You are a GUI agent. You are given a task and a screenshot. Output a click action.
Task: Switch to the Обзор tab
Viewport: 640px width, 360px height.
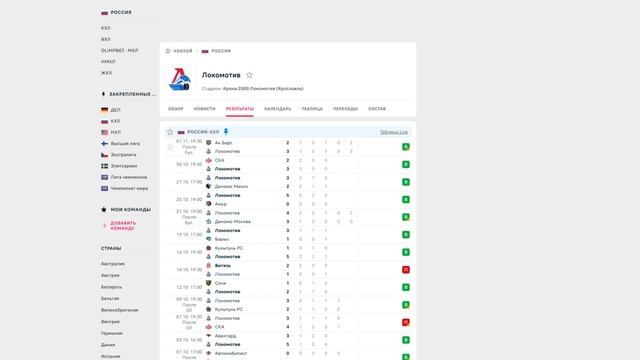click(x=176, y=109)
